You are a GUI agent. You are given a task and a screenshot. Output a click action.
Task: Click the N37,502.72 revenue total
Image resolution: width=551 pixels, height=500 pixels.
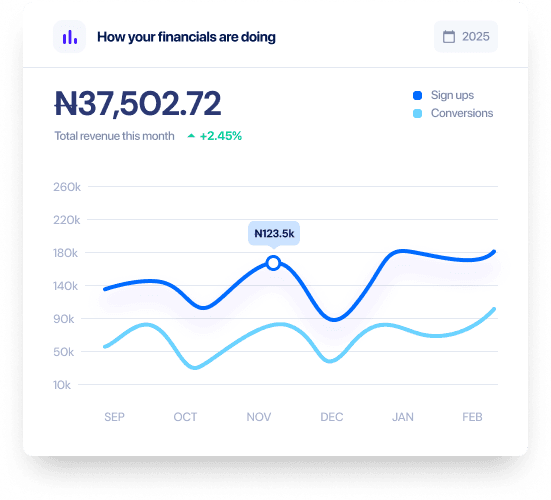[x=138, y=103]
